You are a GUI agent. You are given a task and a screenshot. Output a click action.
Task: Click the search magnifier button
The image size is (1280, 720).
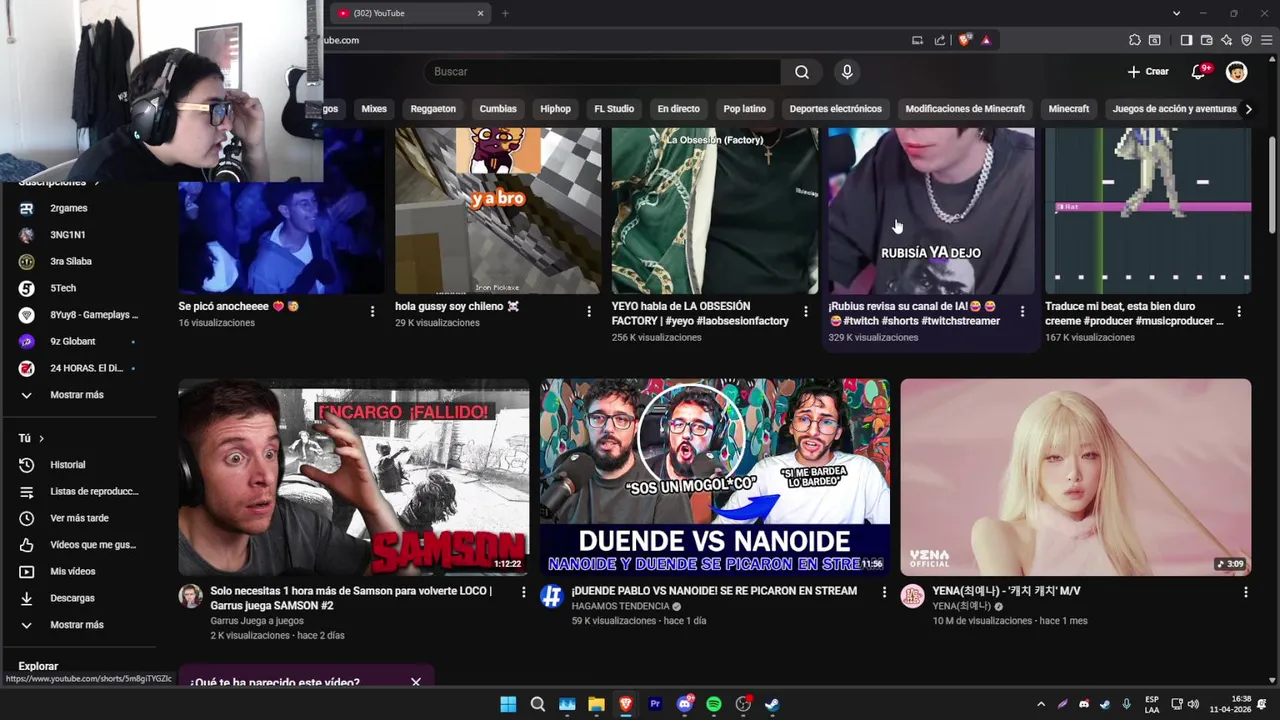802,72
